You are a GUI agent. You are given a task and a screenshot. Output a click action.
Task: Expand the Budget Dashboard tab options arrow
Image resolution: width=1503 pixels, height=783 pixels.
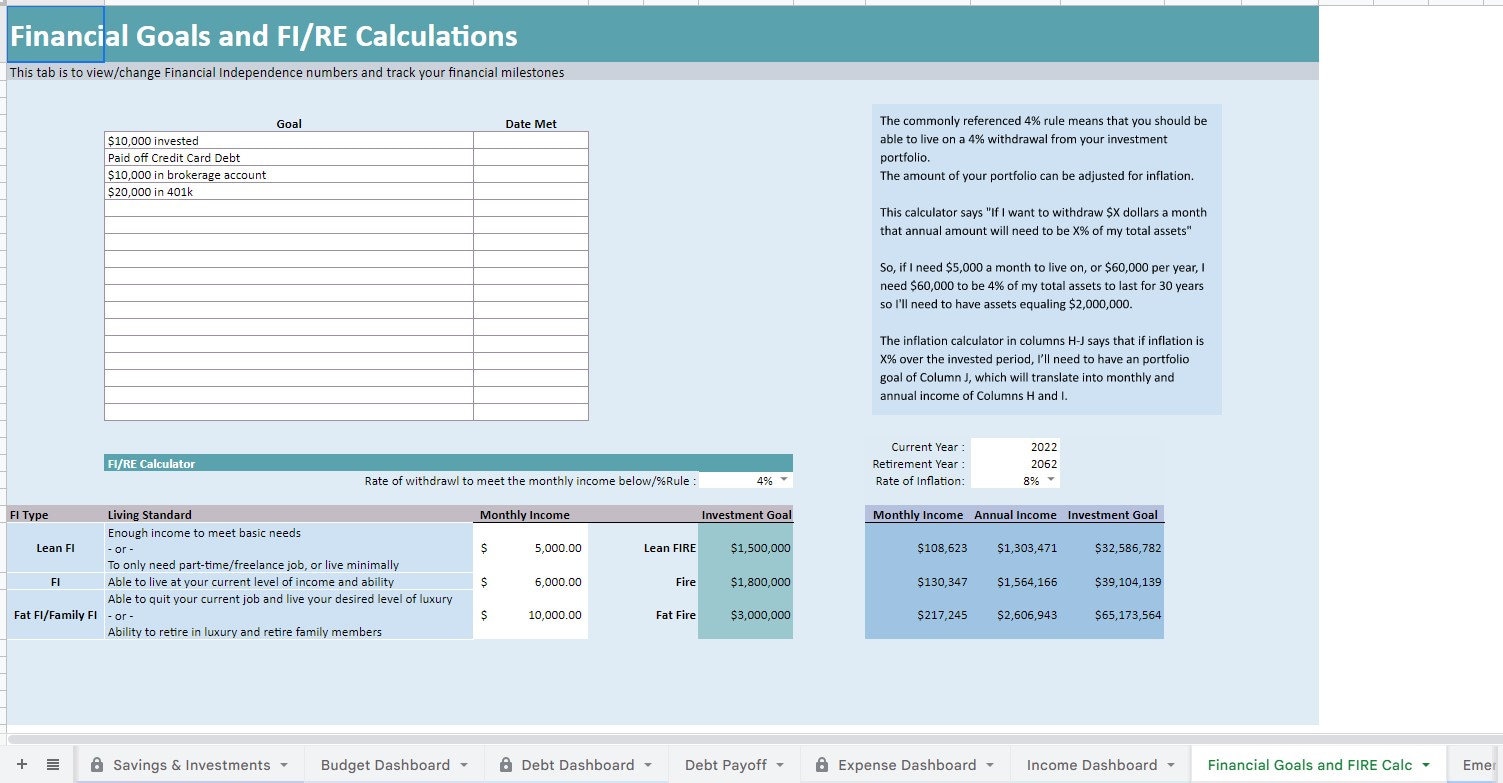pyautogui.click(x=463, y=764)
